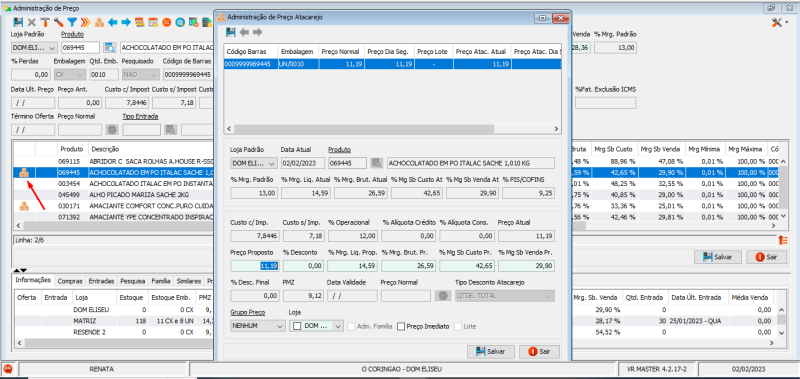800x379 pixels.
Task: Click the gray X delete icon in the main toolbar
Action: point(32,22)
